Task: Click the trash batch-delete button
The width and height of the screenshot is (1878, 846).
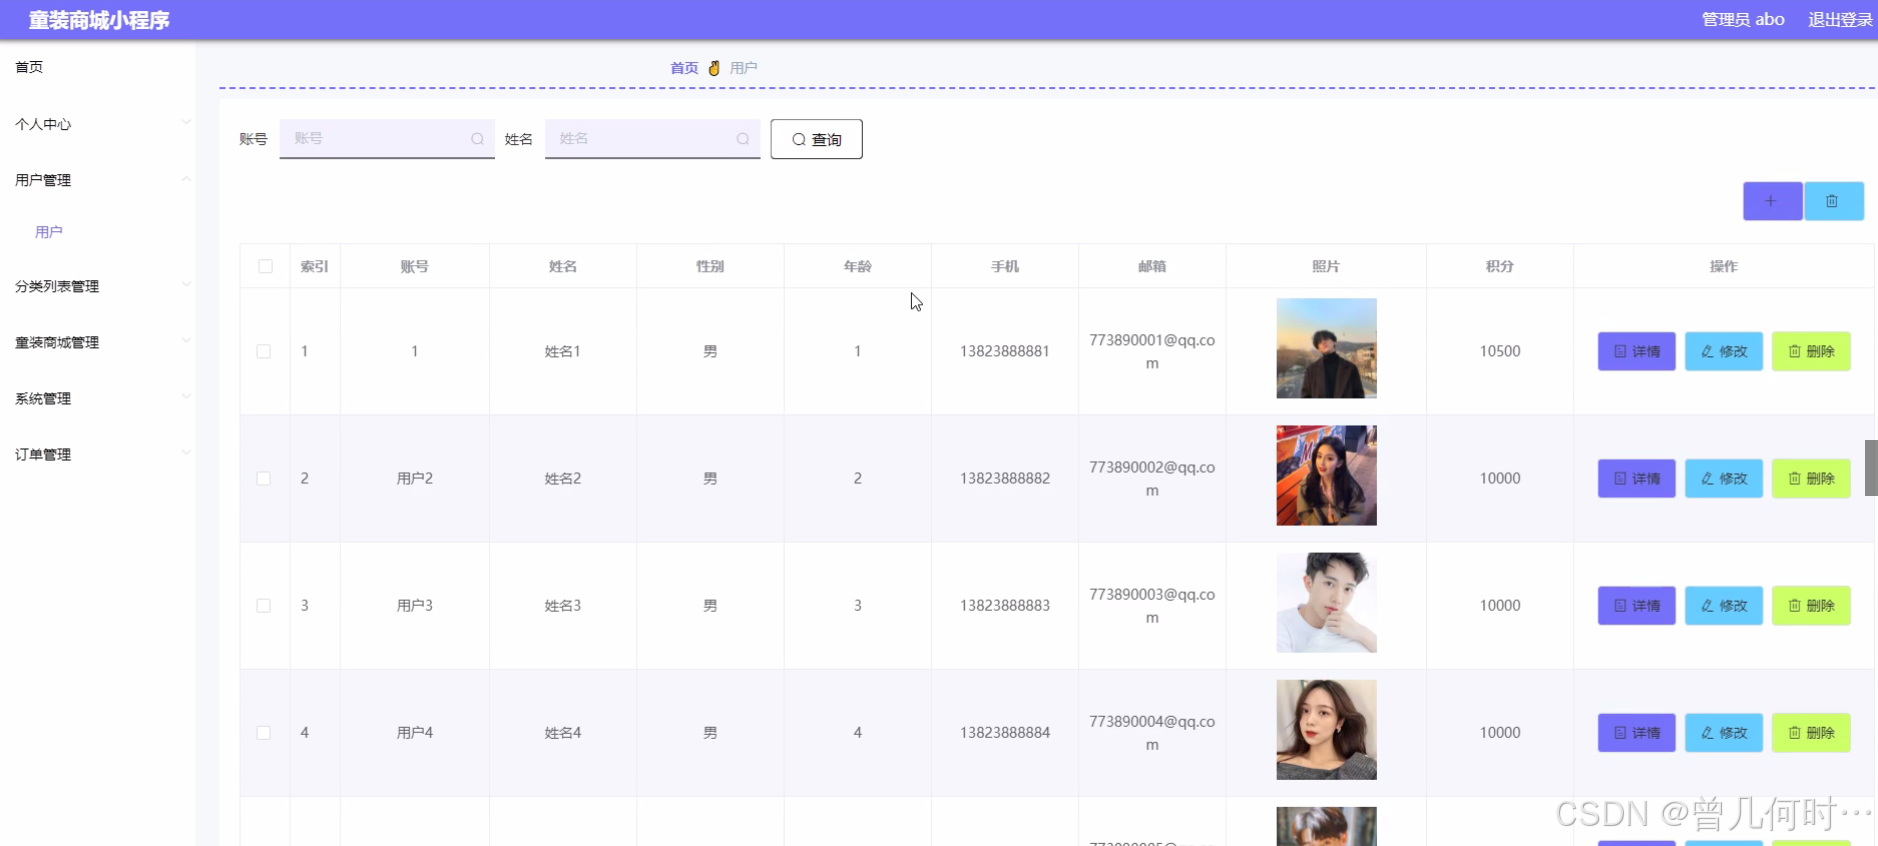Action: tap(1833, 201)
